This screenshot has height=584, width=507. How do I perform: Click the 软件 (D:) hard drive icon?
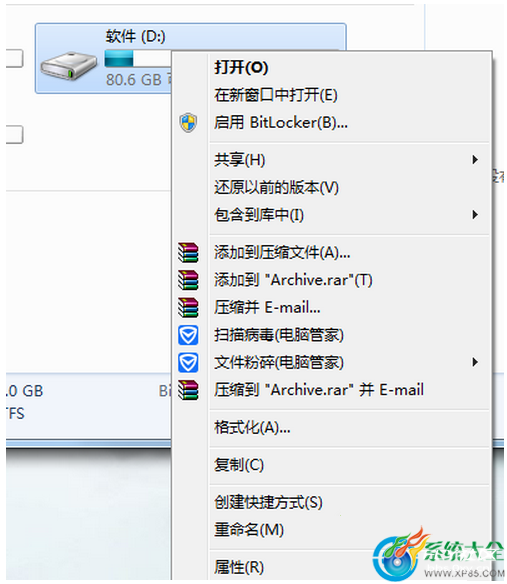point(69,66)
